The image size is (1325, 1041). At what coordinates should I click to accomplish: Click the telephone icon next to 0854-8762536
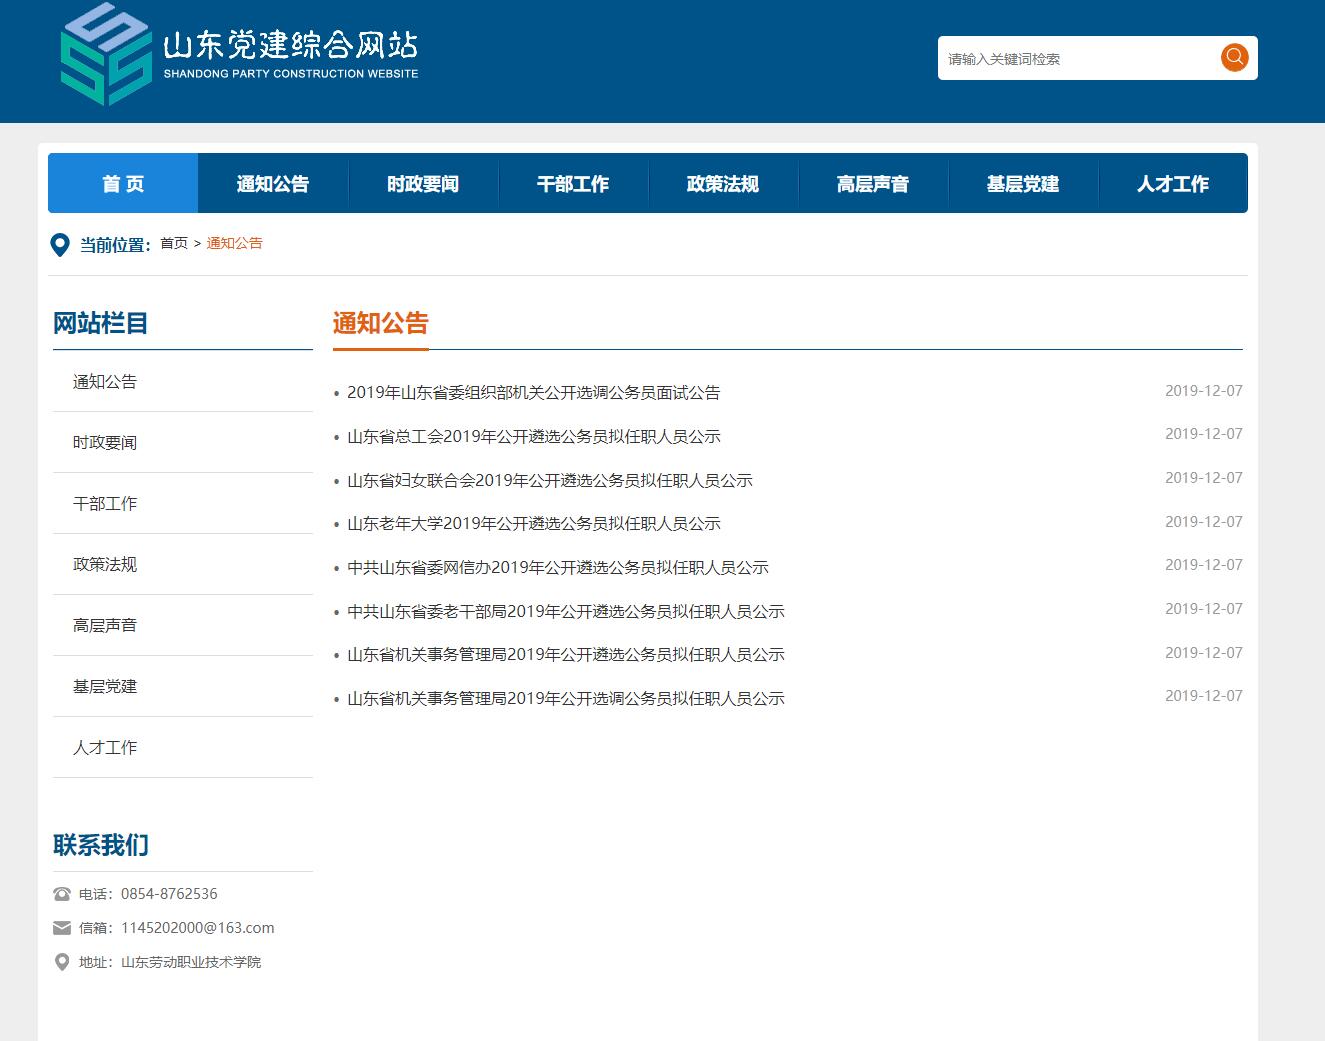pos(61,893)
